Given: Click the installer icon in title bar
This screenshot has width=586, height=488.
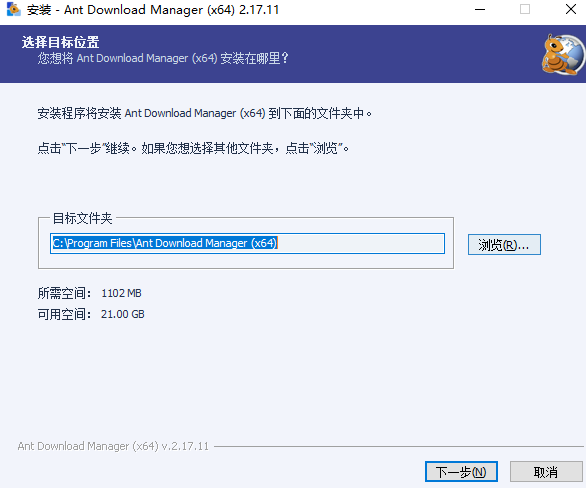Looking at the screenshot, I should coord(14,10).
